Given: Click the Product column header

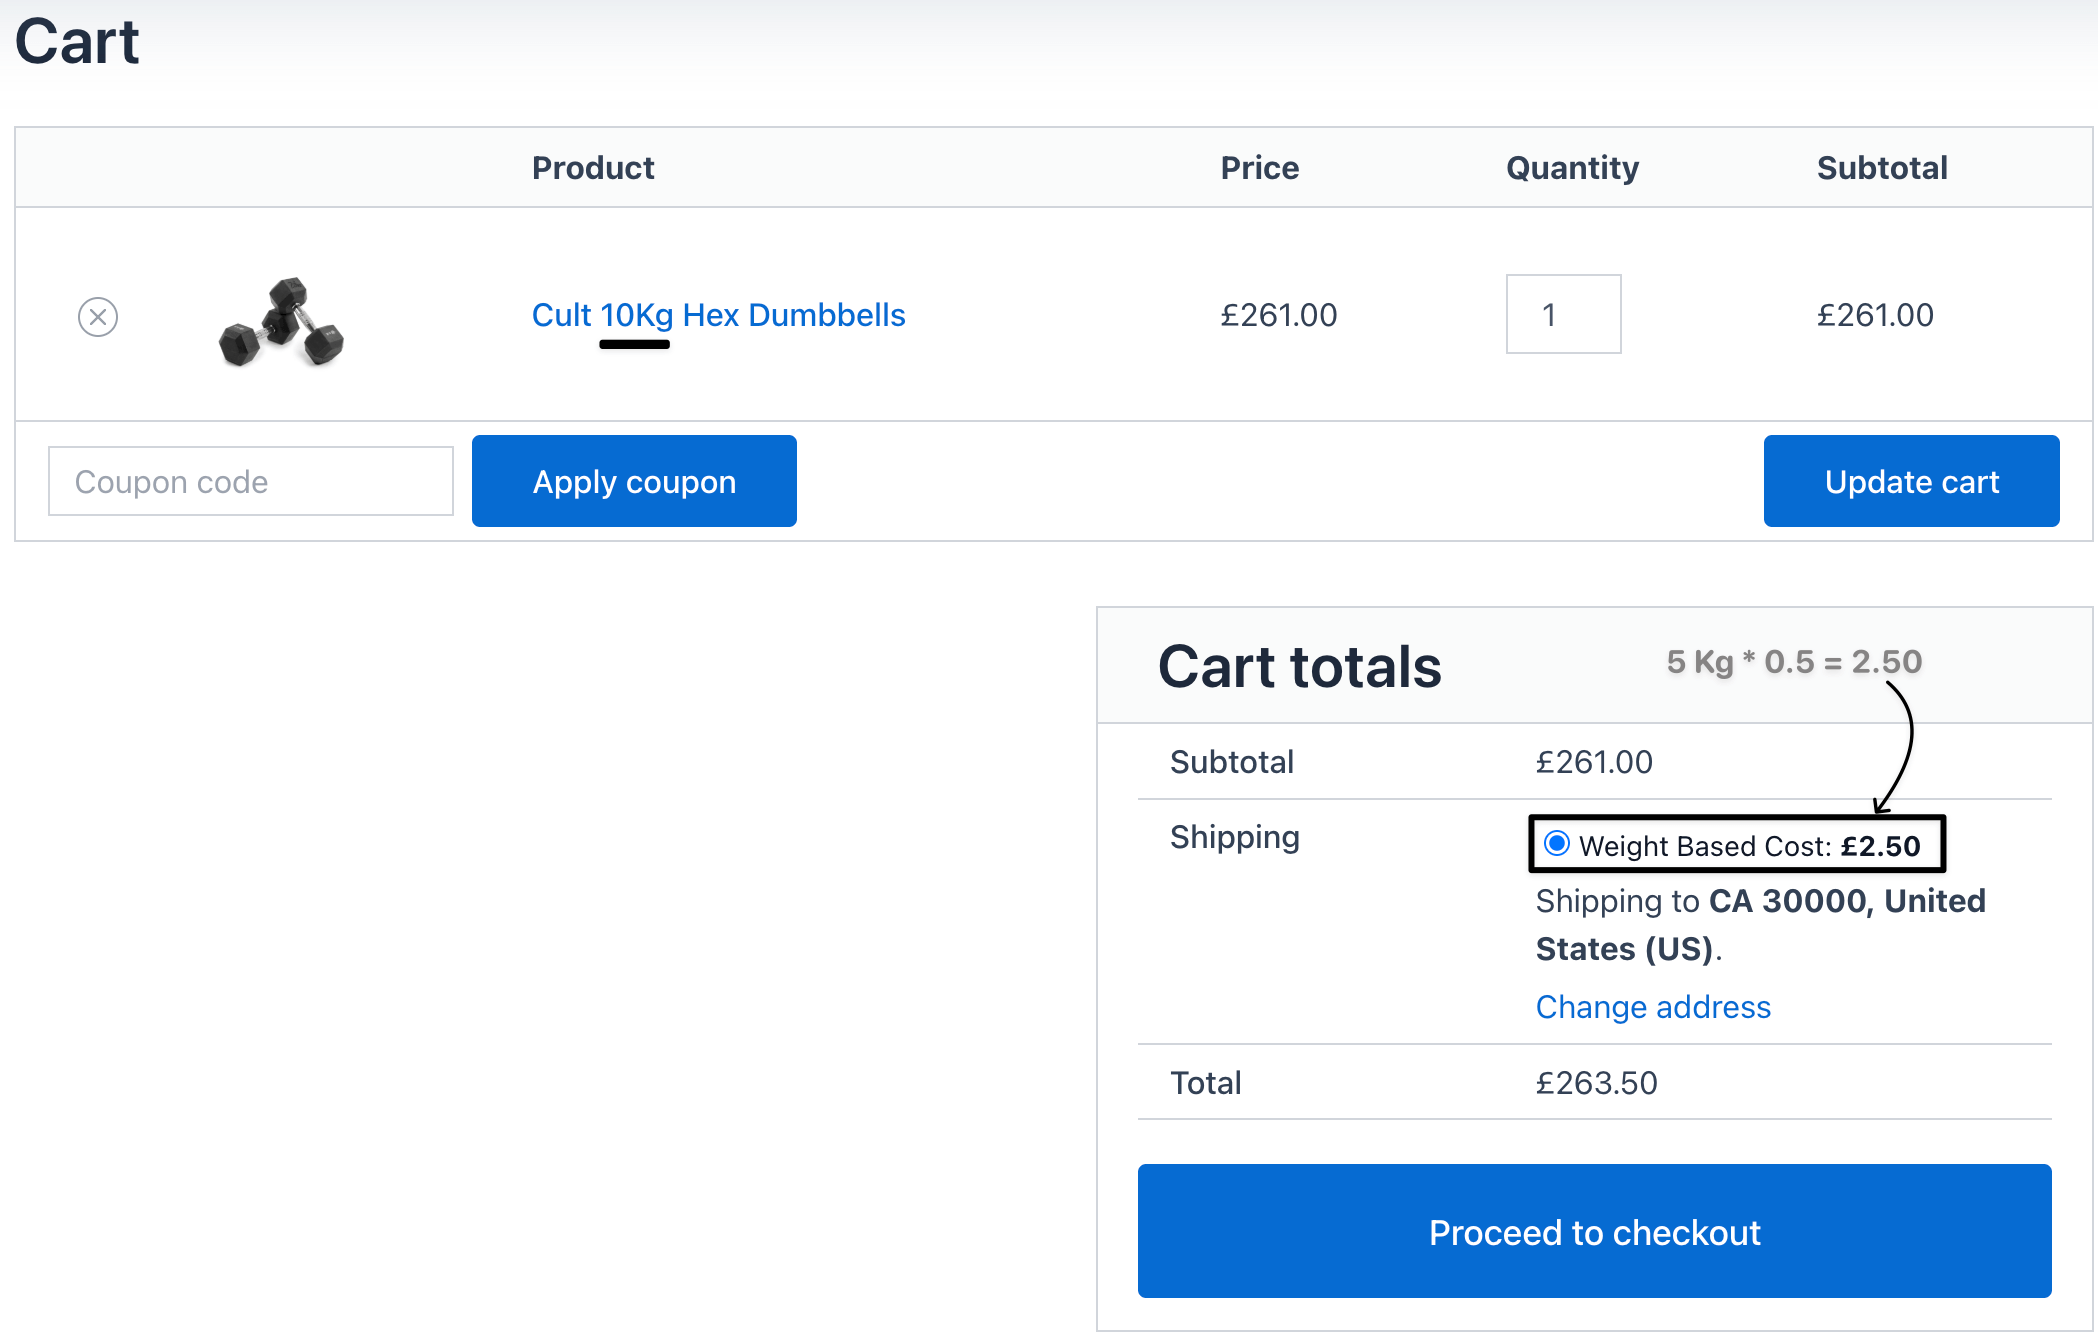Looking at the screenshot, I should pos(593,168).
